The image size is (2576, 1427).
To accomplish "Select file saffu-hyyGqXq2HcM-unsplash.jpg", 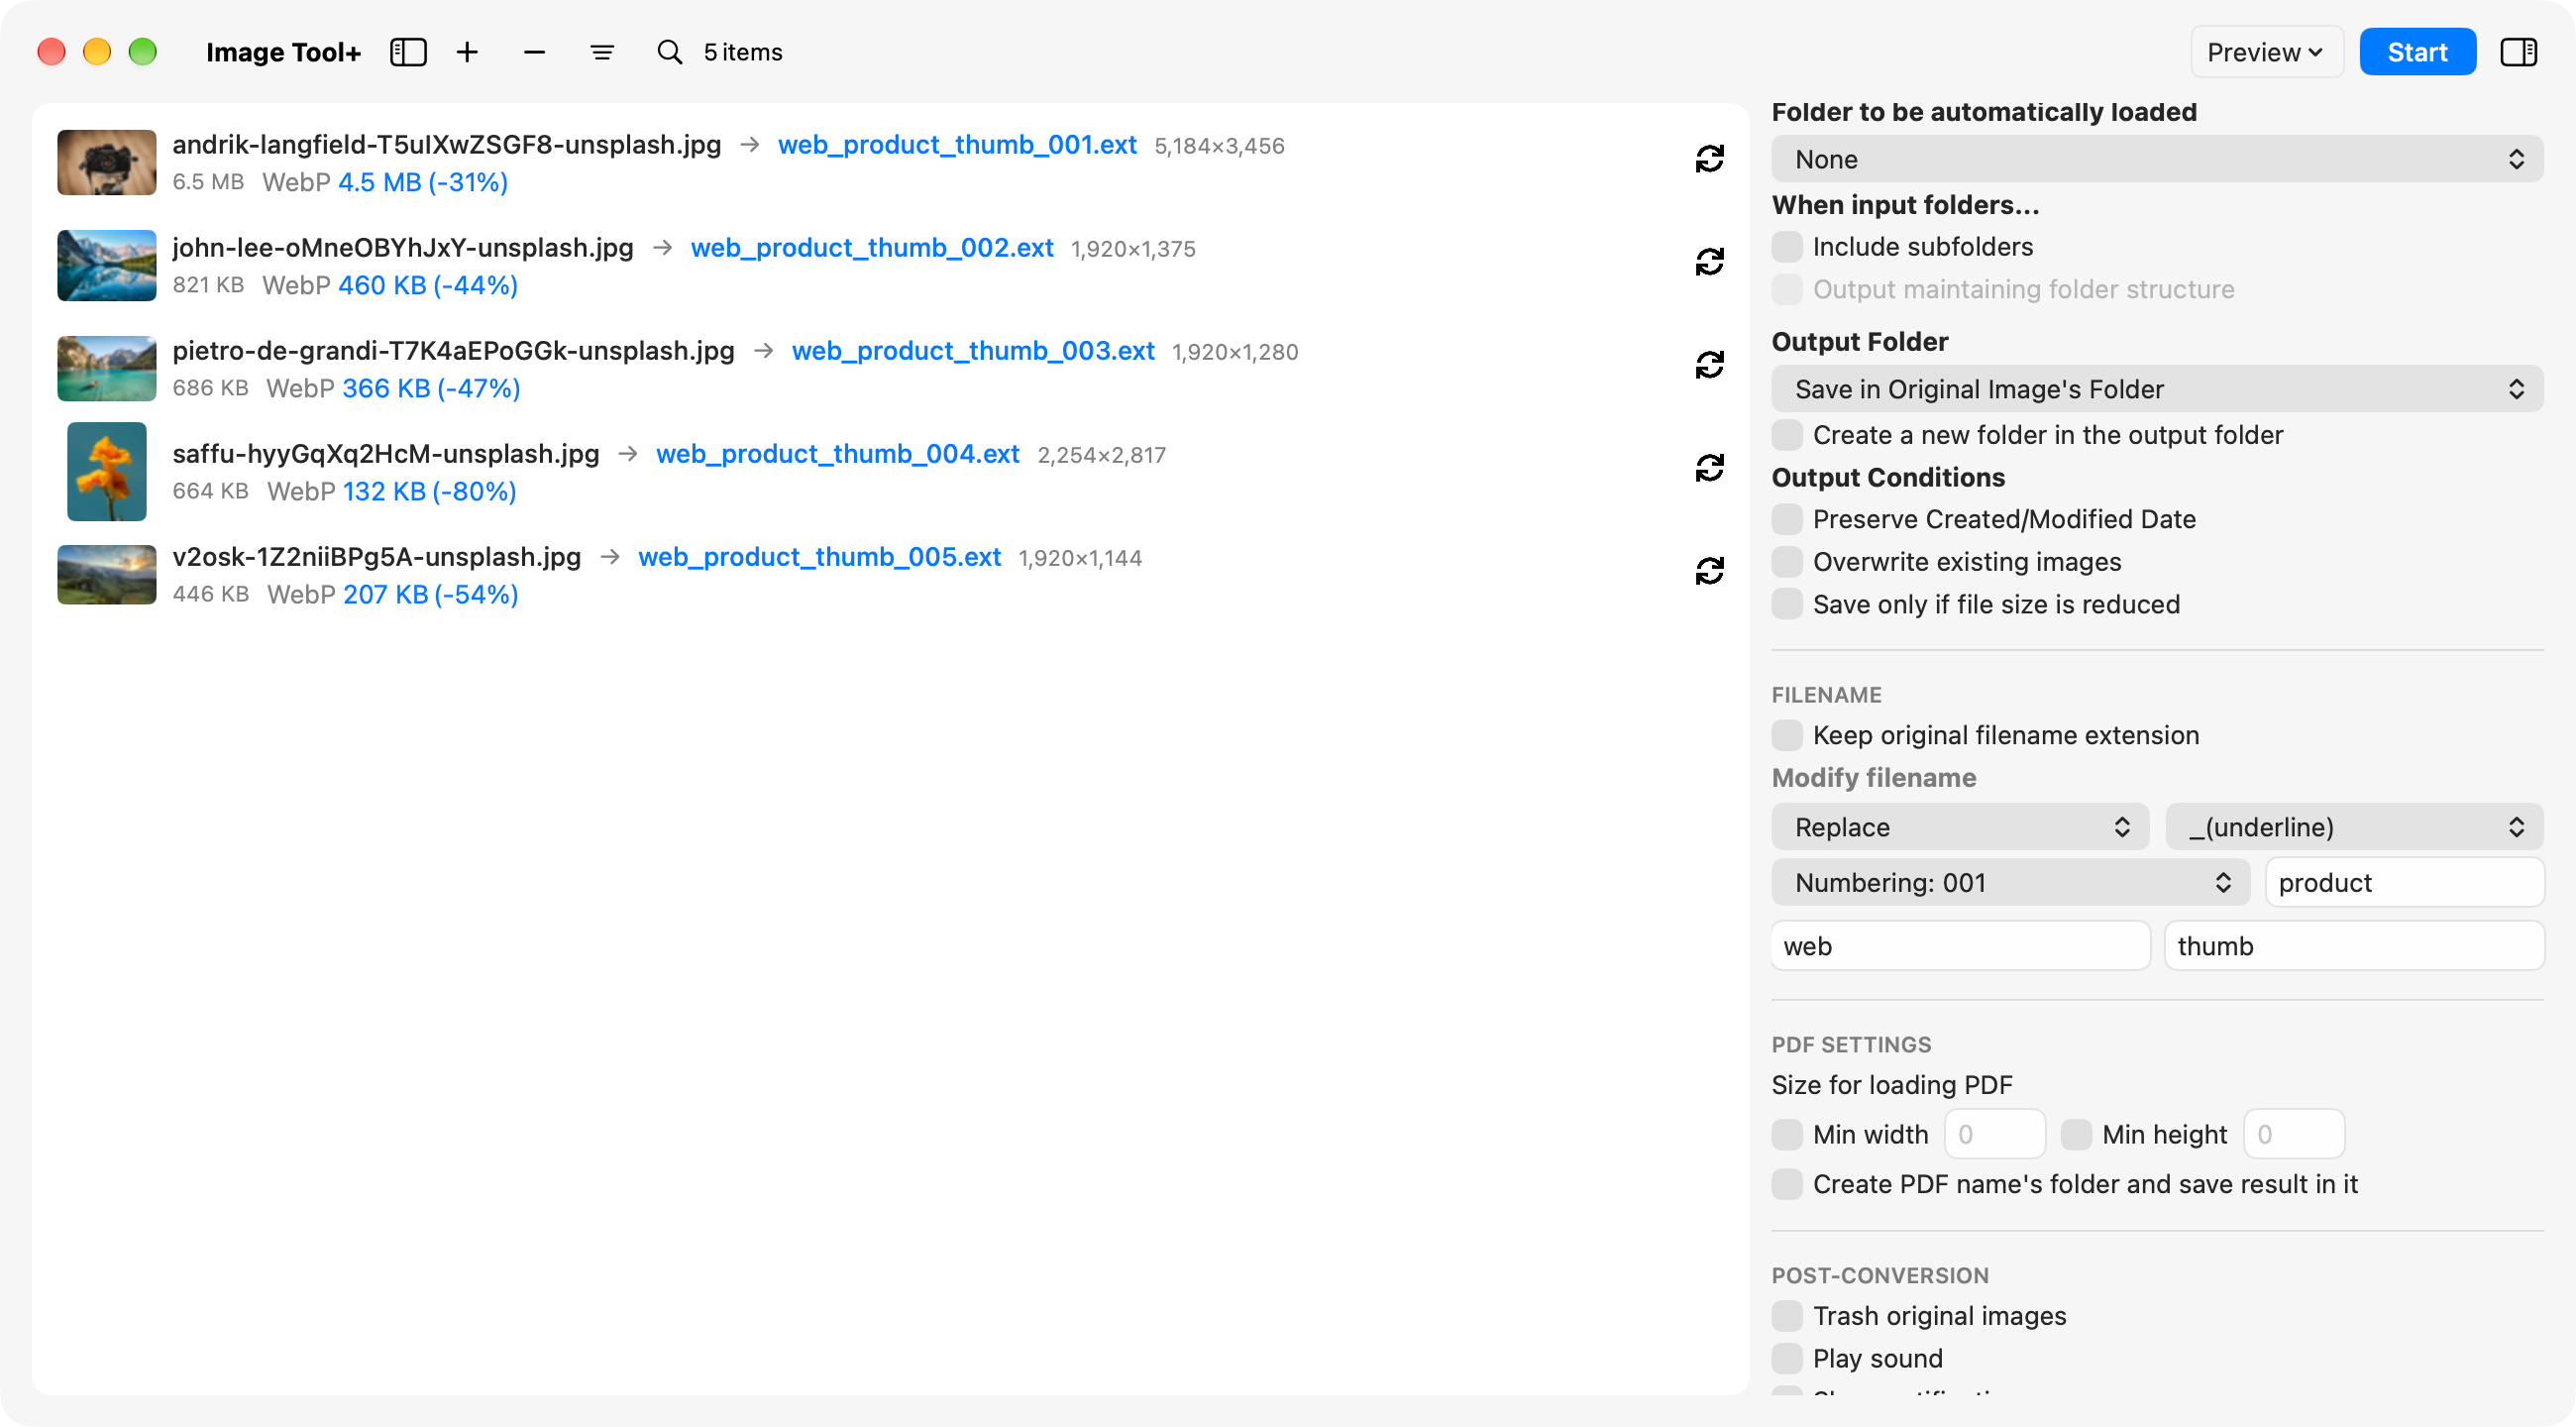I will click(x=386, y=454).
